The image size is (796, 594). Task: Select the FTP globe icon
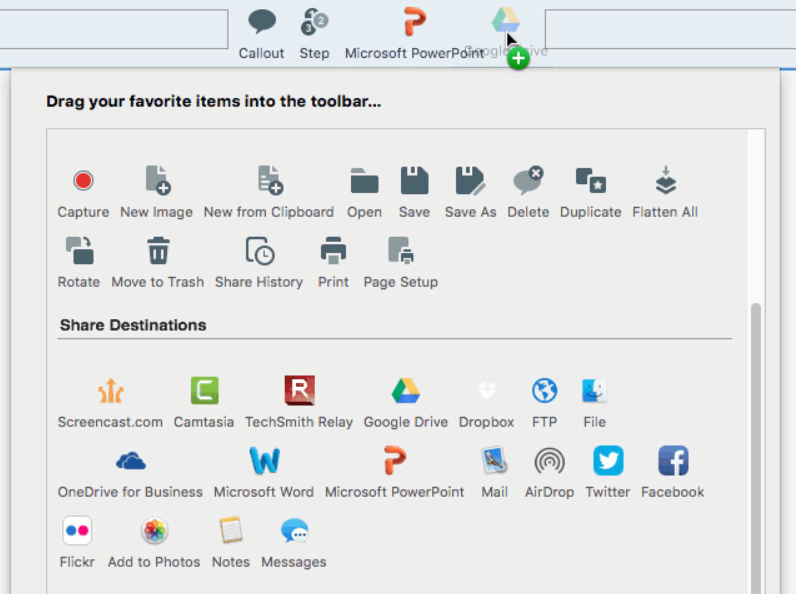click(x=544, y=390)
